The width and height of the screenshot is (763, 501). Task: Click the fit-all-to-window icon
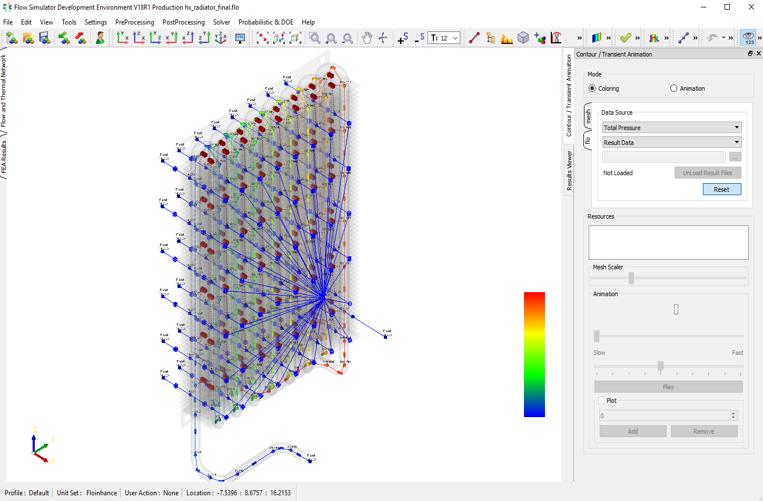pos(263,38)
